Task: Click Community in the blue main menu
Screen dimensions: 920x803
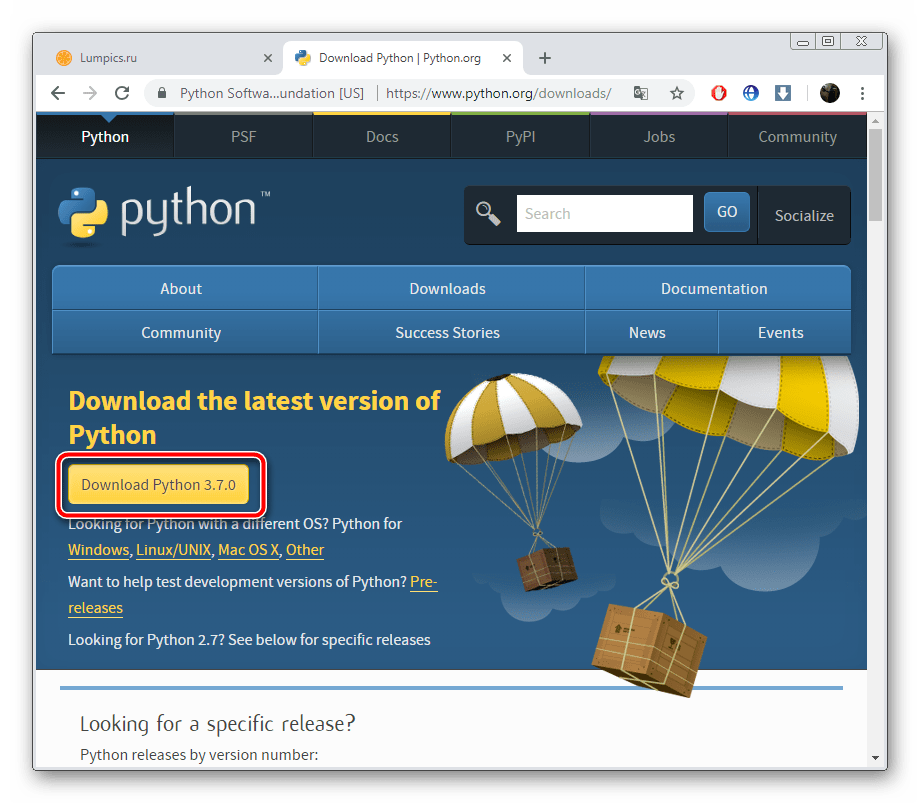Action: pyautogui.click(x=185, y=333)
